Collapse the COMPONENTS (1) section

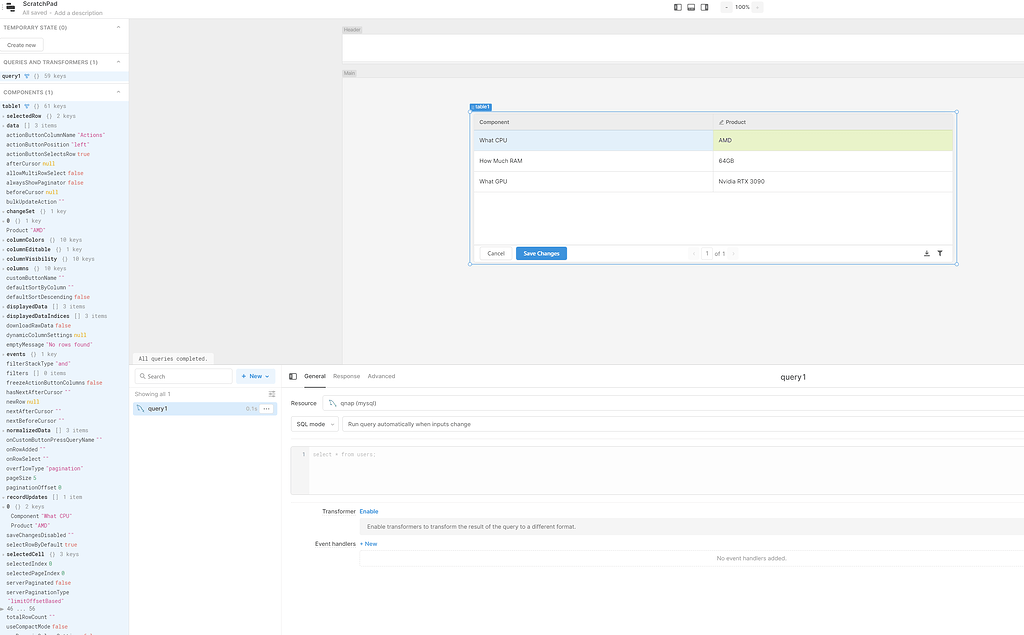[x=117, y=91]
